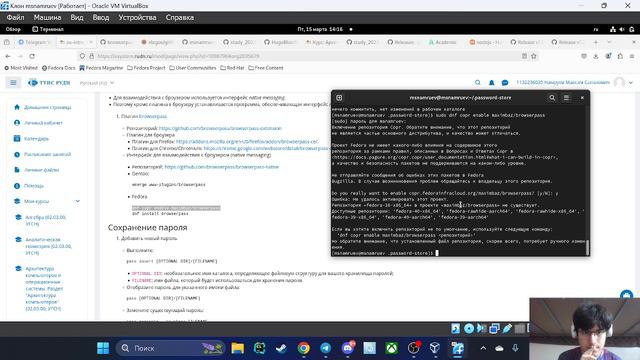Open the Машина menu
This screenshot has height=360, width=640.
click(47, 18)
